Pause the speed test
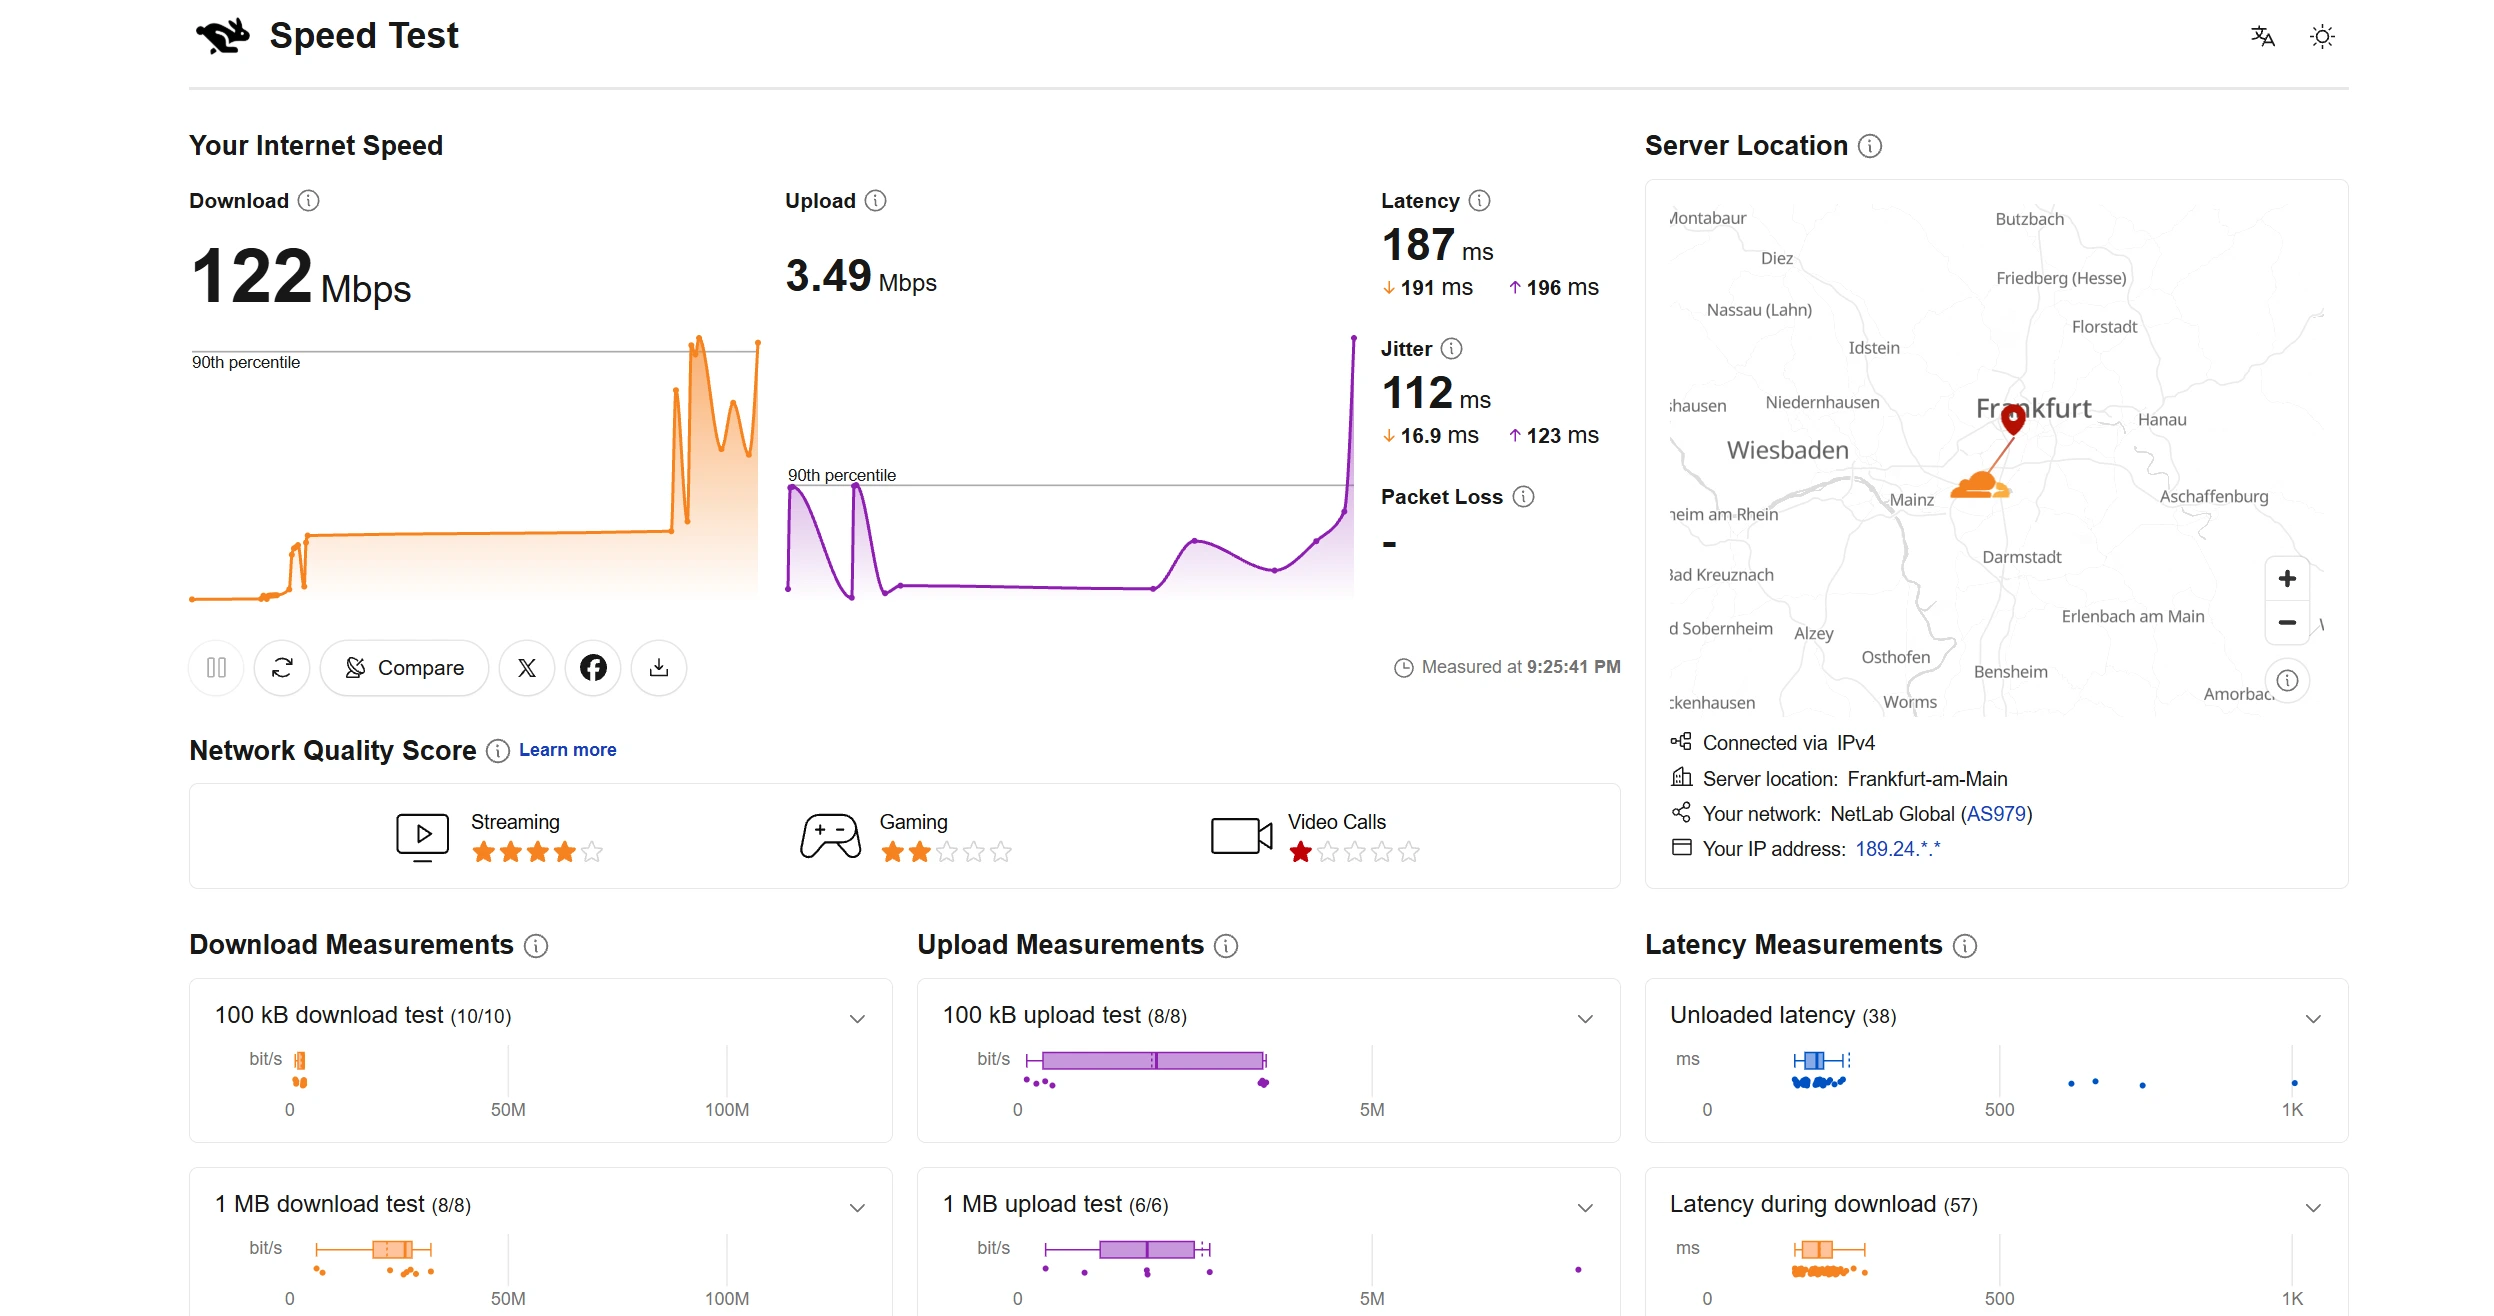Viewport: 2494px width, 1316px height. point(216,667)
